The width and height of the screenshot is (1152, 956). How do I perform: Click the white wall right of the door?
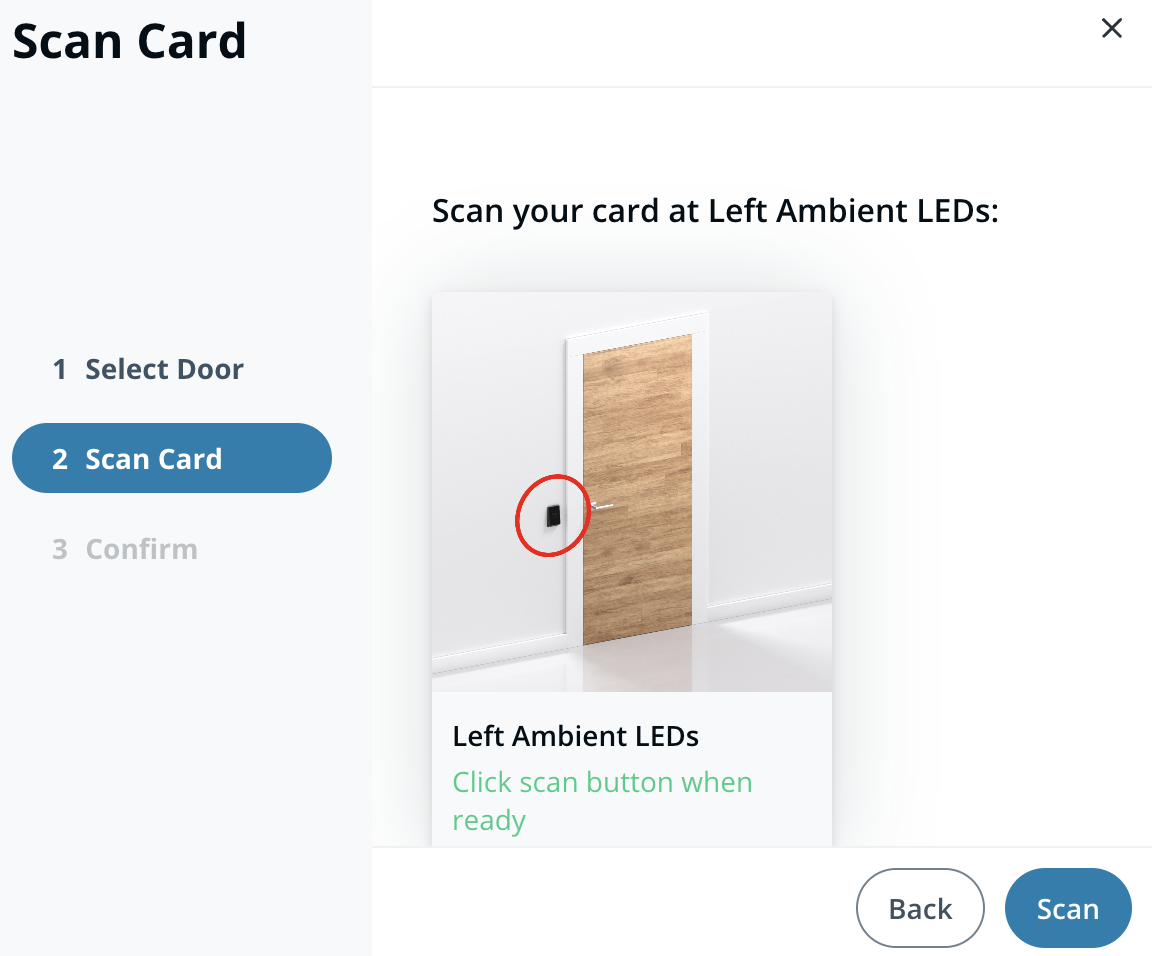click(x=770, y=450)
